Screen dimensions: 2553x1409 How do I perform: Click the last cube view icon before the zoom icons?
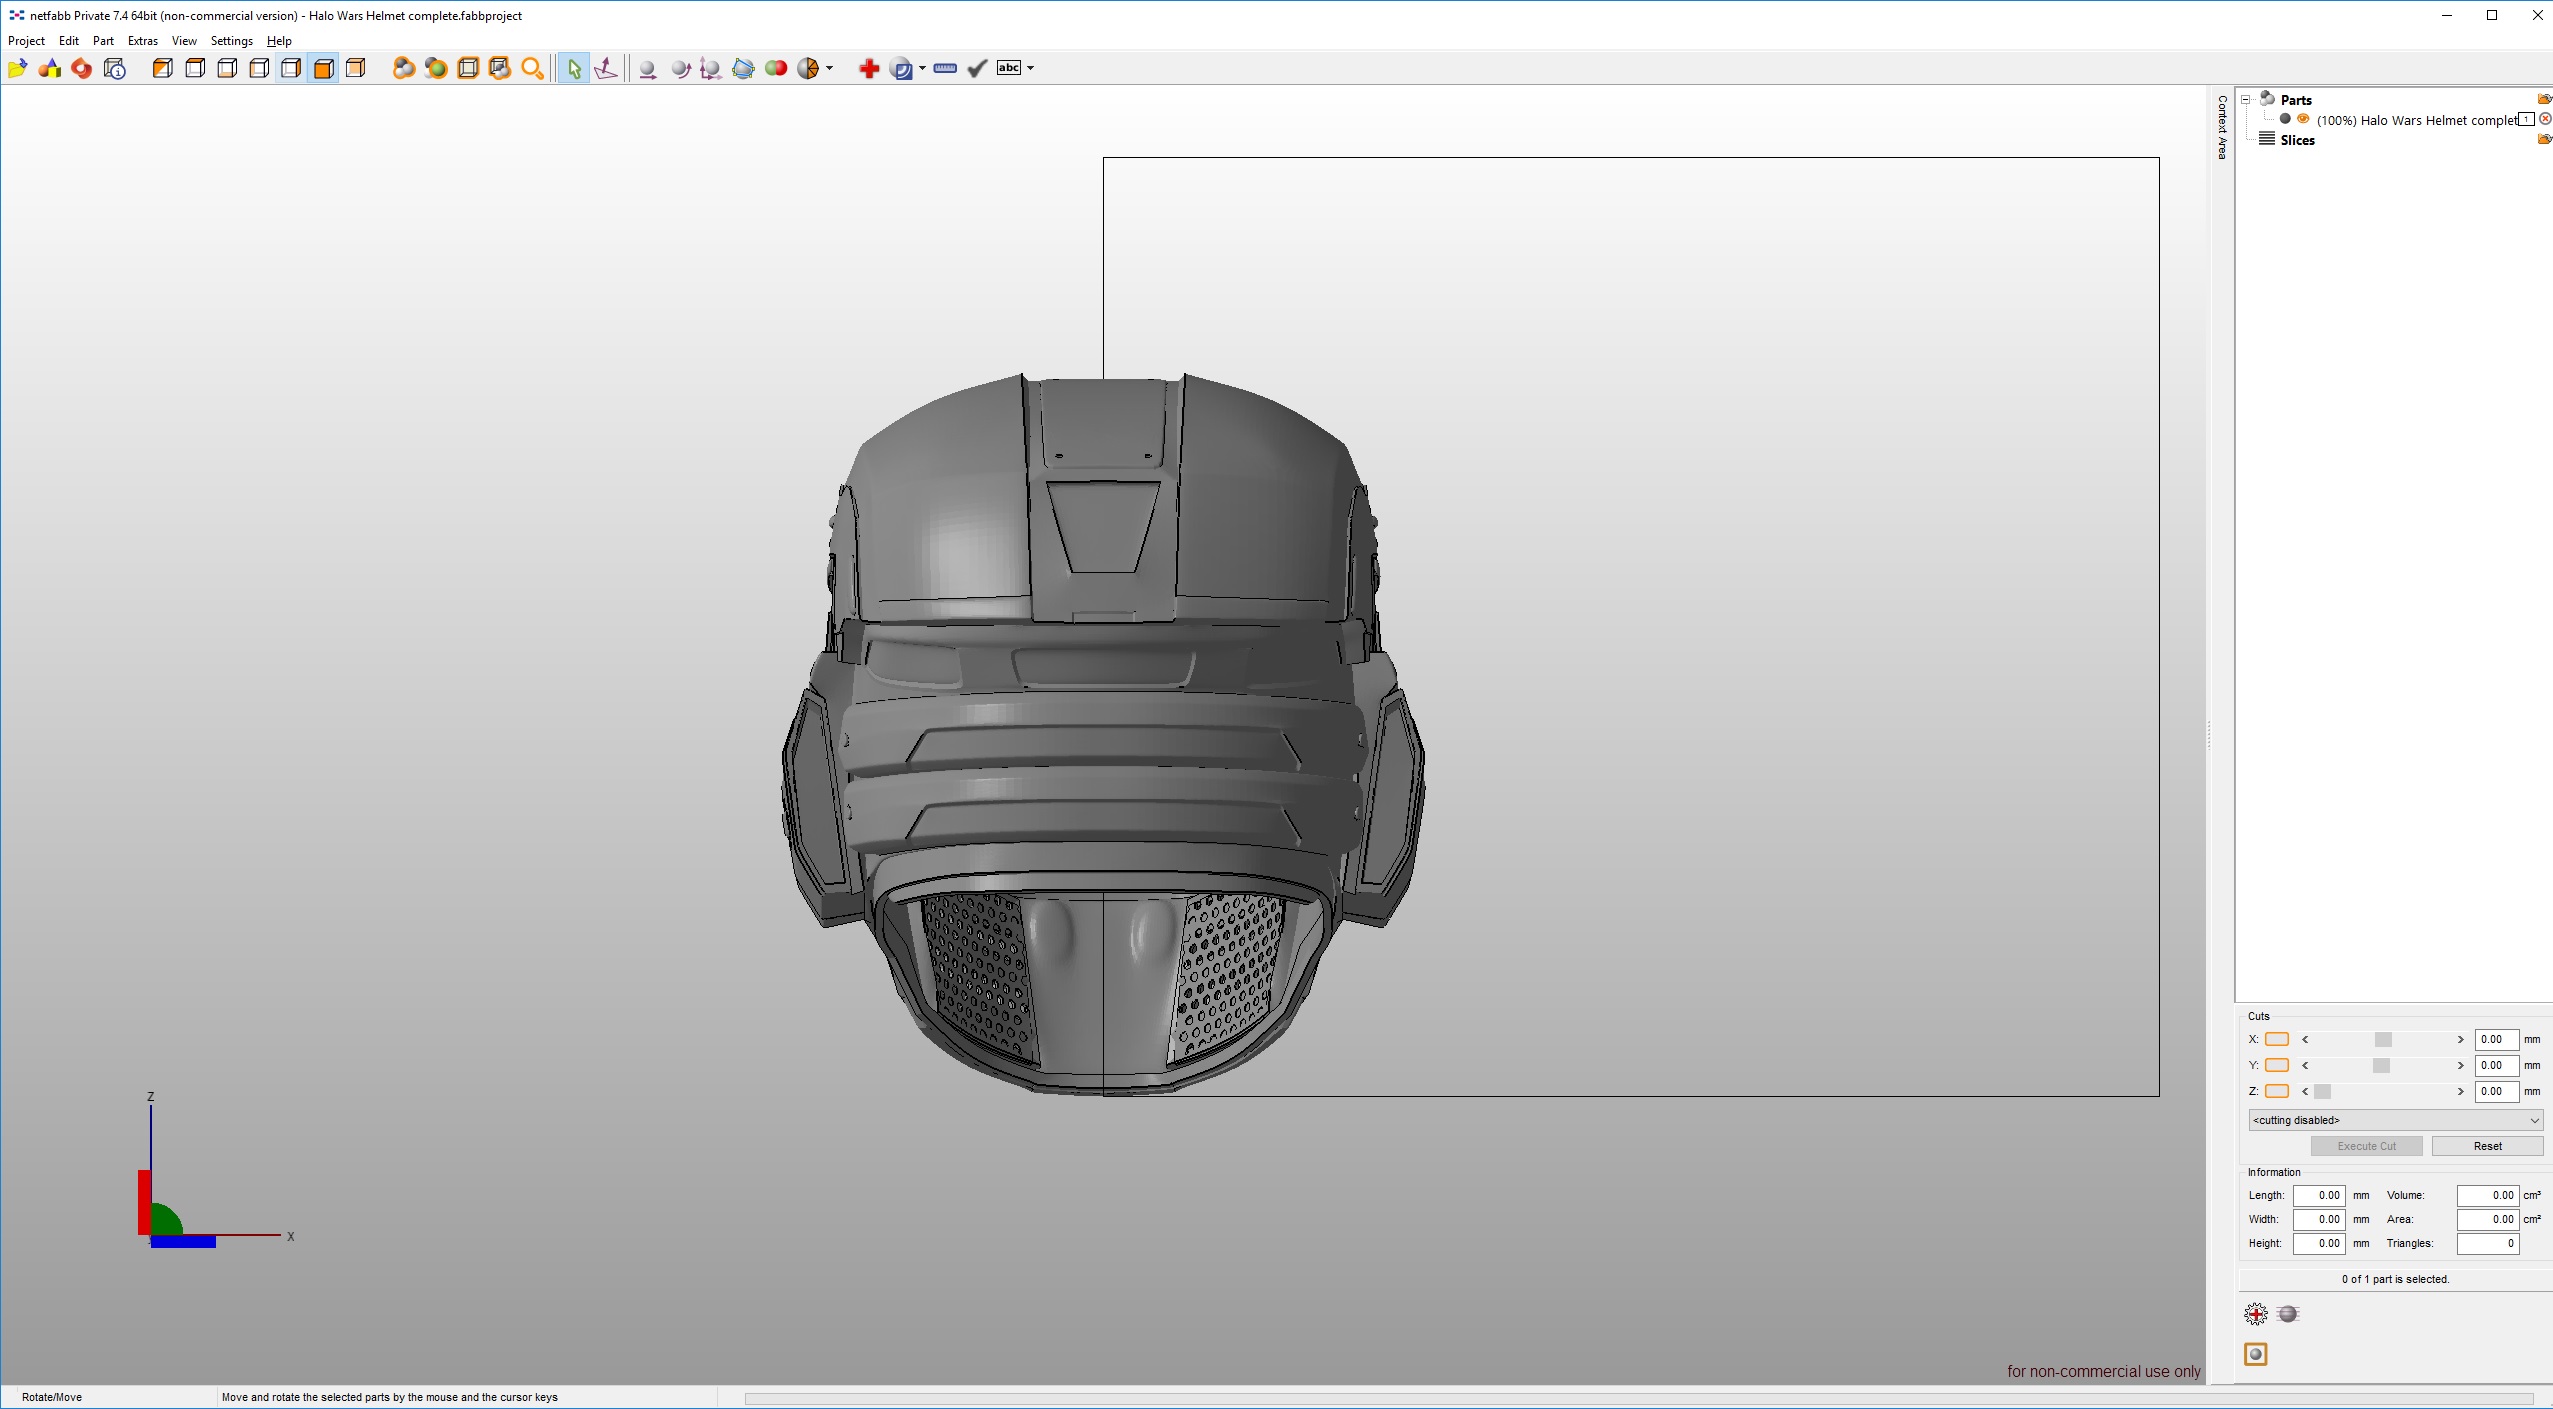click(x=356, y=68)
